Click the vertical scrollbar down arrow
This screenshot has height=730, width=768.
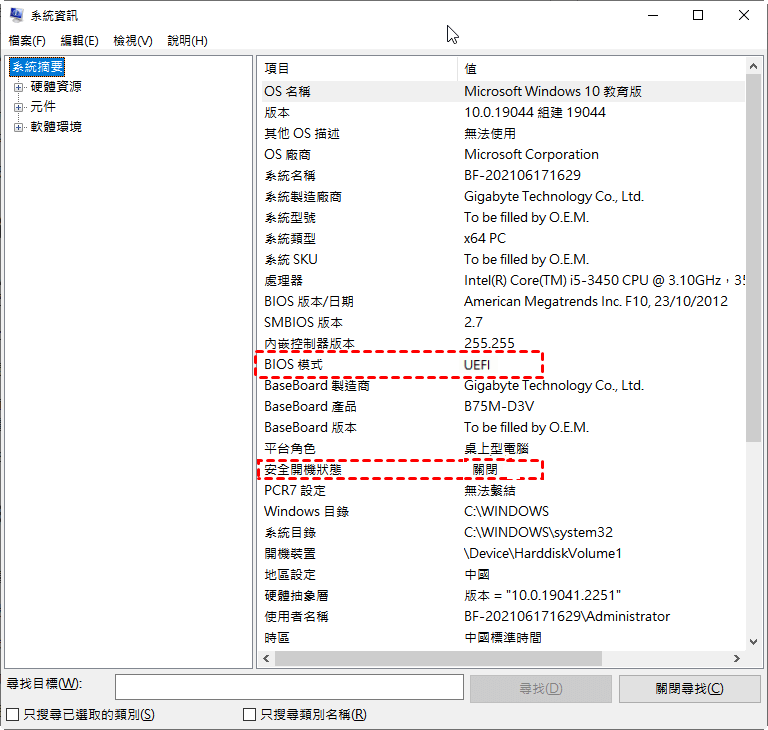click(x=753, y=641)
